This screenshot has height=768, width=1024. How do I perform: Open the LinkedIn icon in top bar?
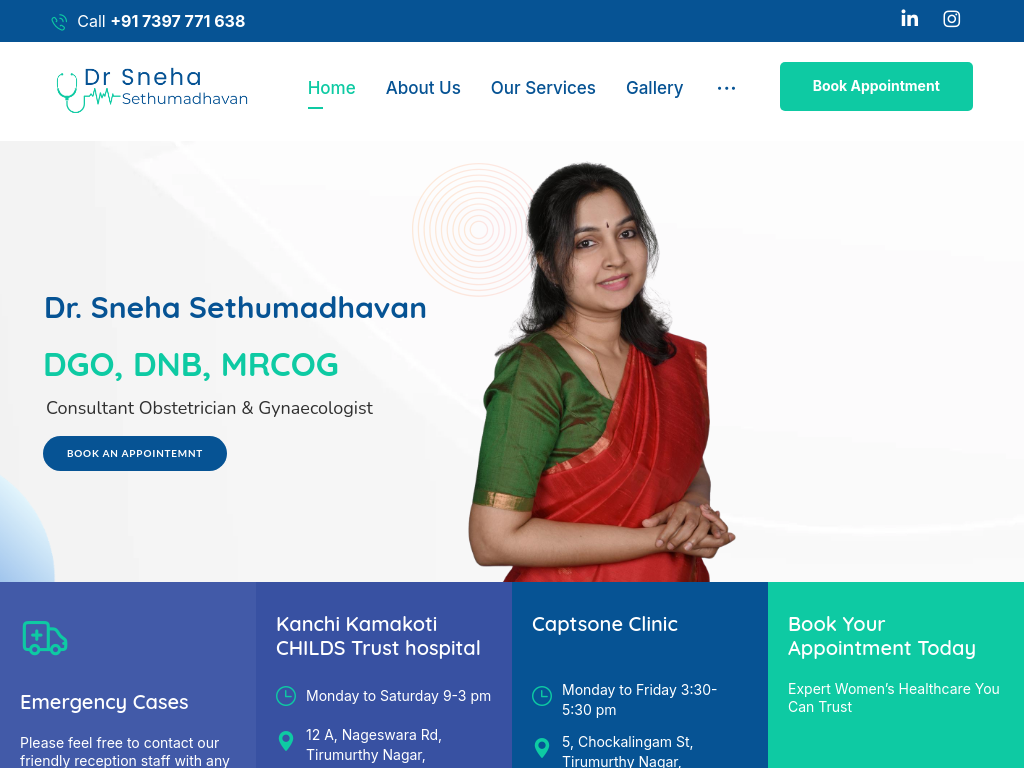(x=909, y=19)
